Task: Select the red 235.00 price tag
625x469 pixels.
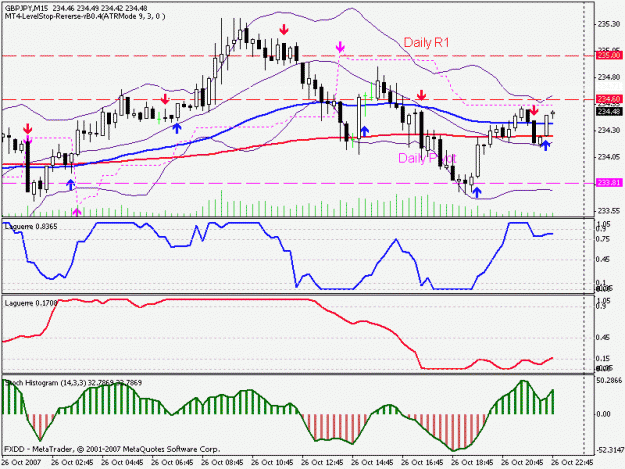Action: [609, 55]
